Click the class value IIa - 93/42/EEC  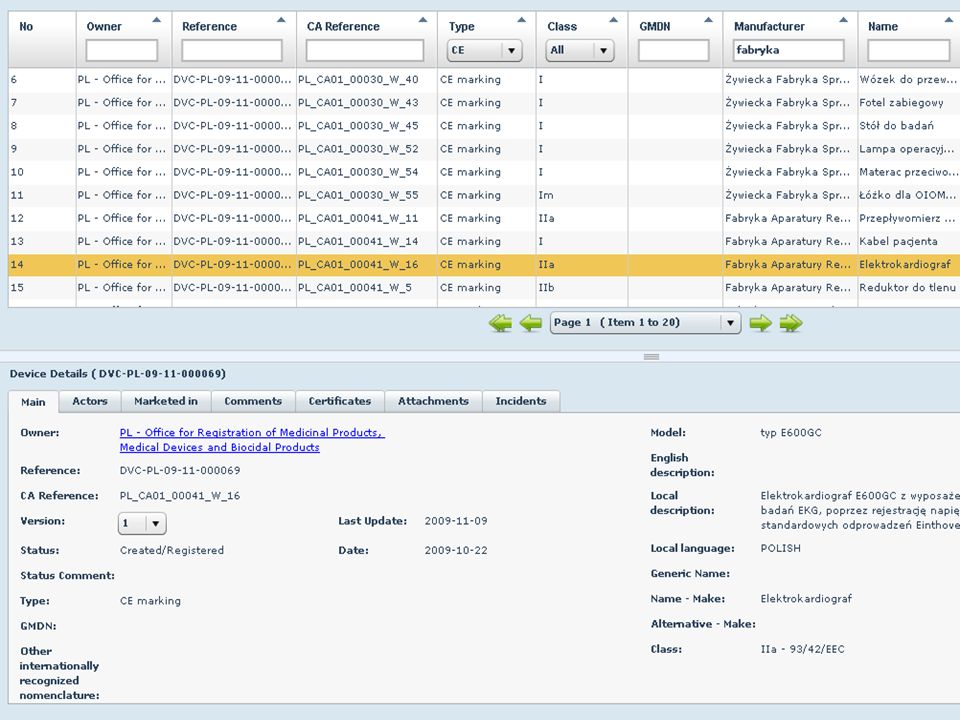pyautogui.click(x=803, y=649)
